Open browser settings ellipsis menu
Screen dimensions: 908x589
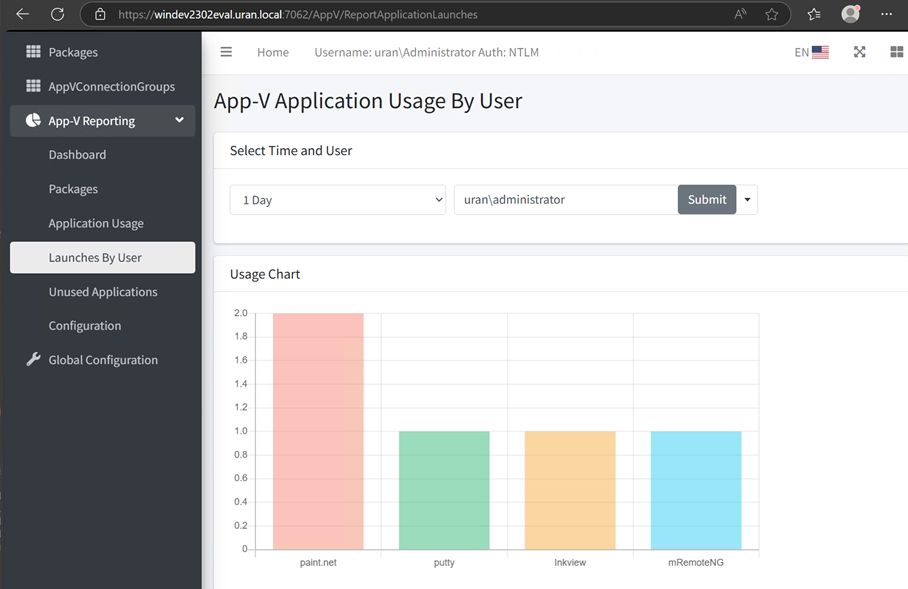pyautogui.click(x=886, y=14)
